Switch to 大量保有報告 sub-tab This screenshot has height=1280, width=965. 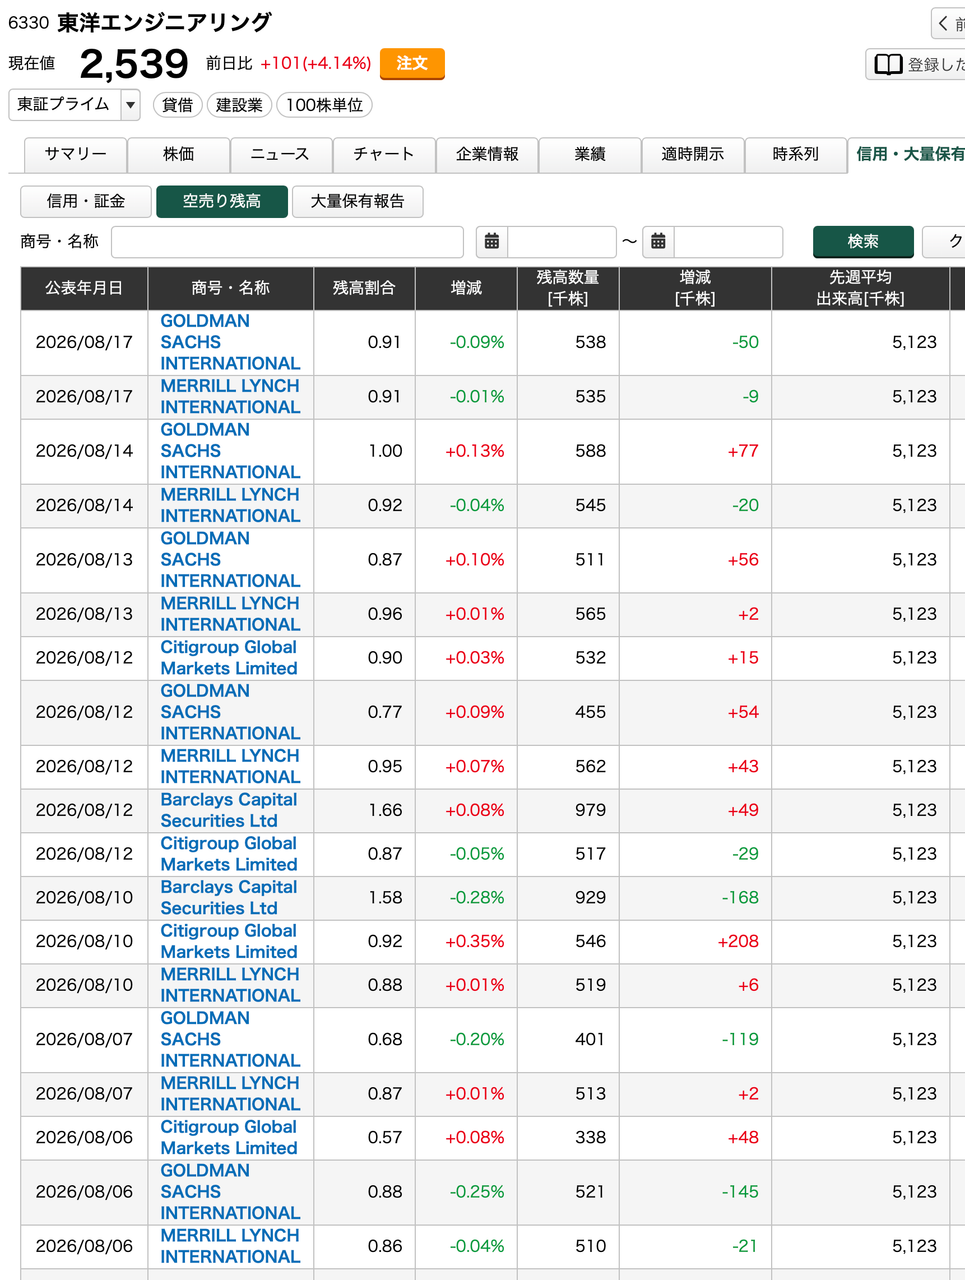coord(357,201)
